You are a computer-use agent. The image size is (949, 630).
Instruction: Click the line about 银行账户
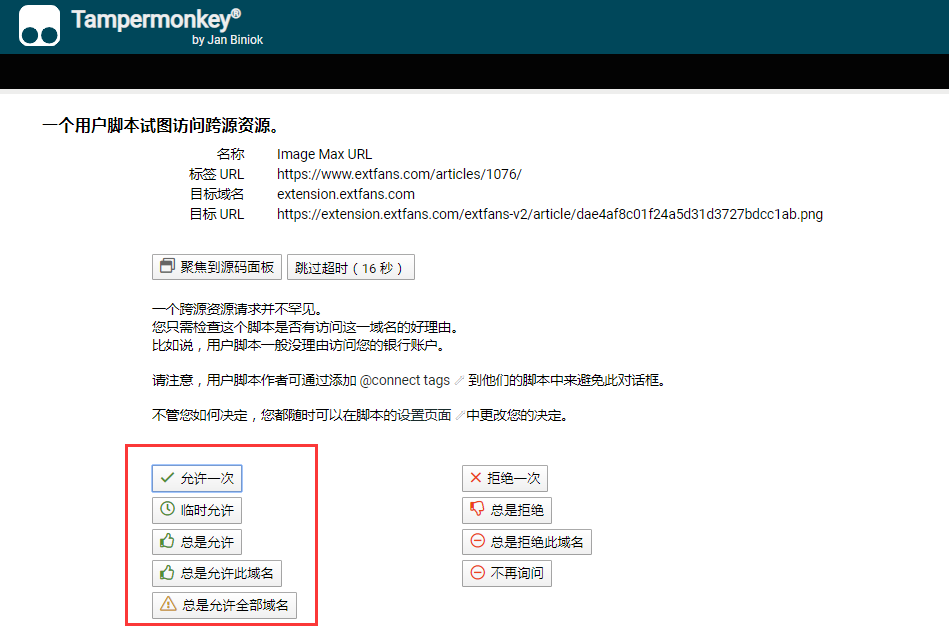click(300, 346)
